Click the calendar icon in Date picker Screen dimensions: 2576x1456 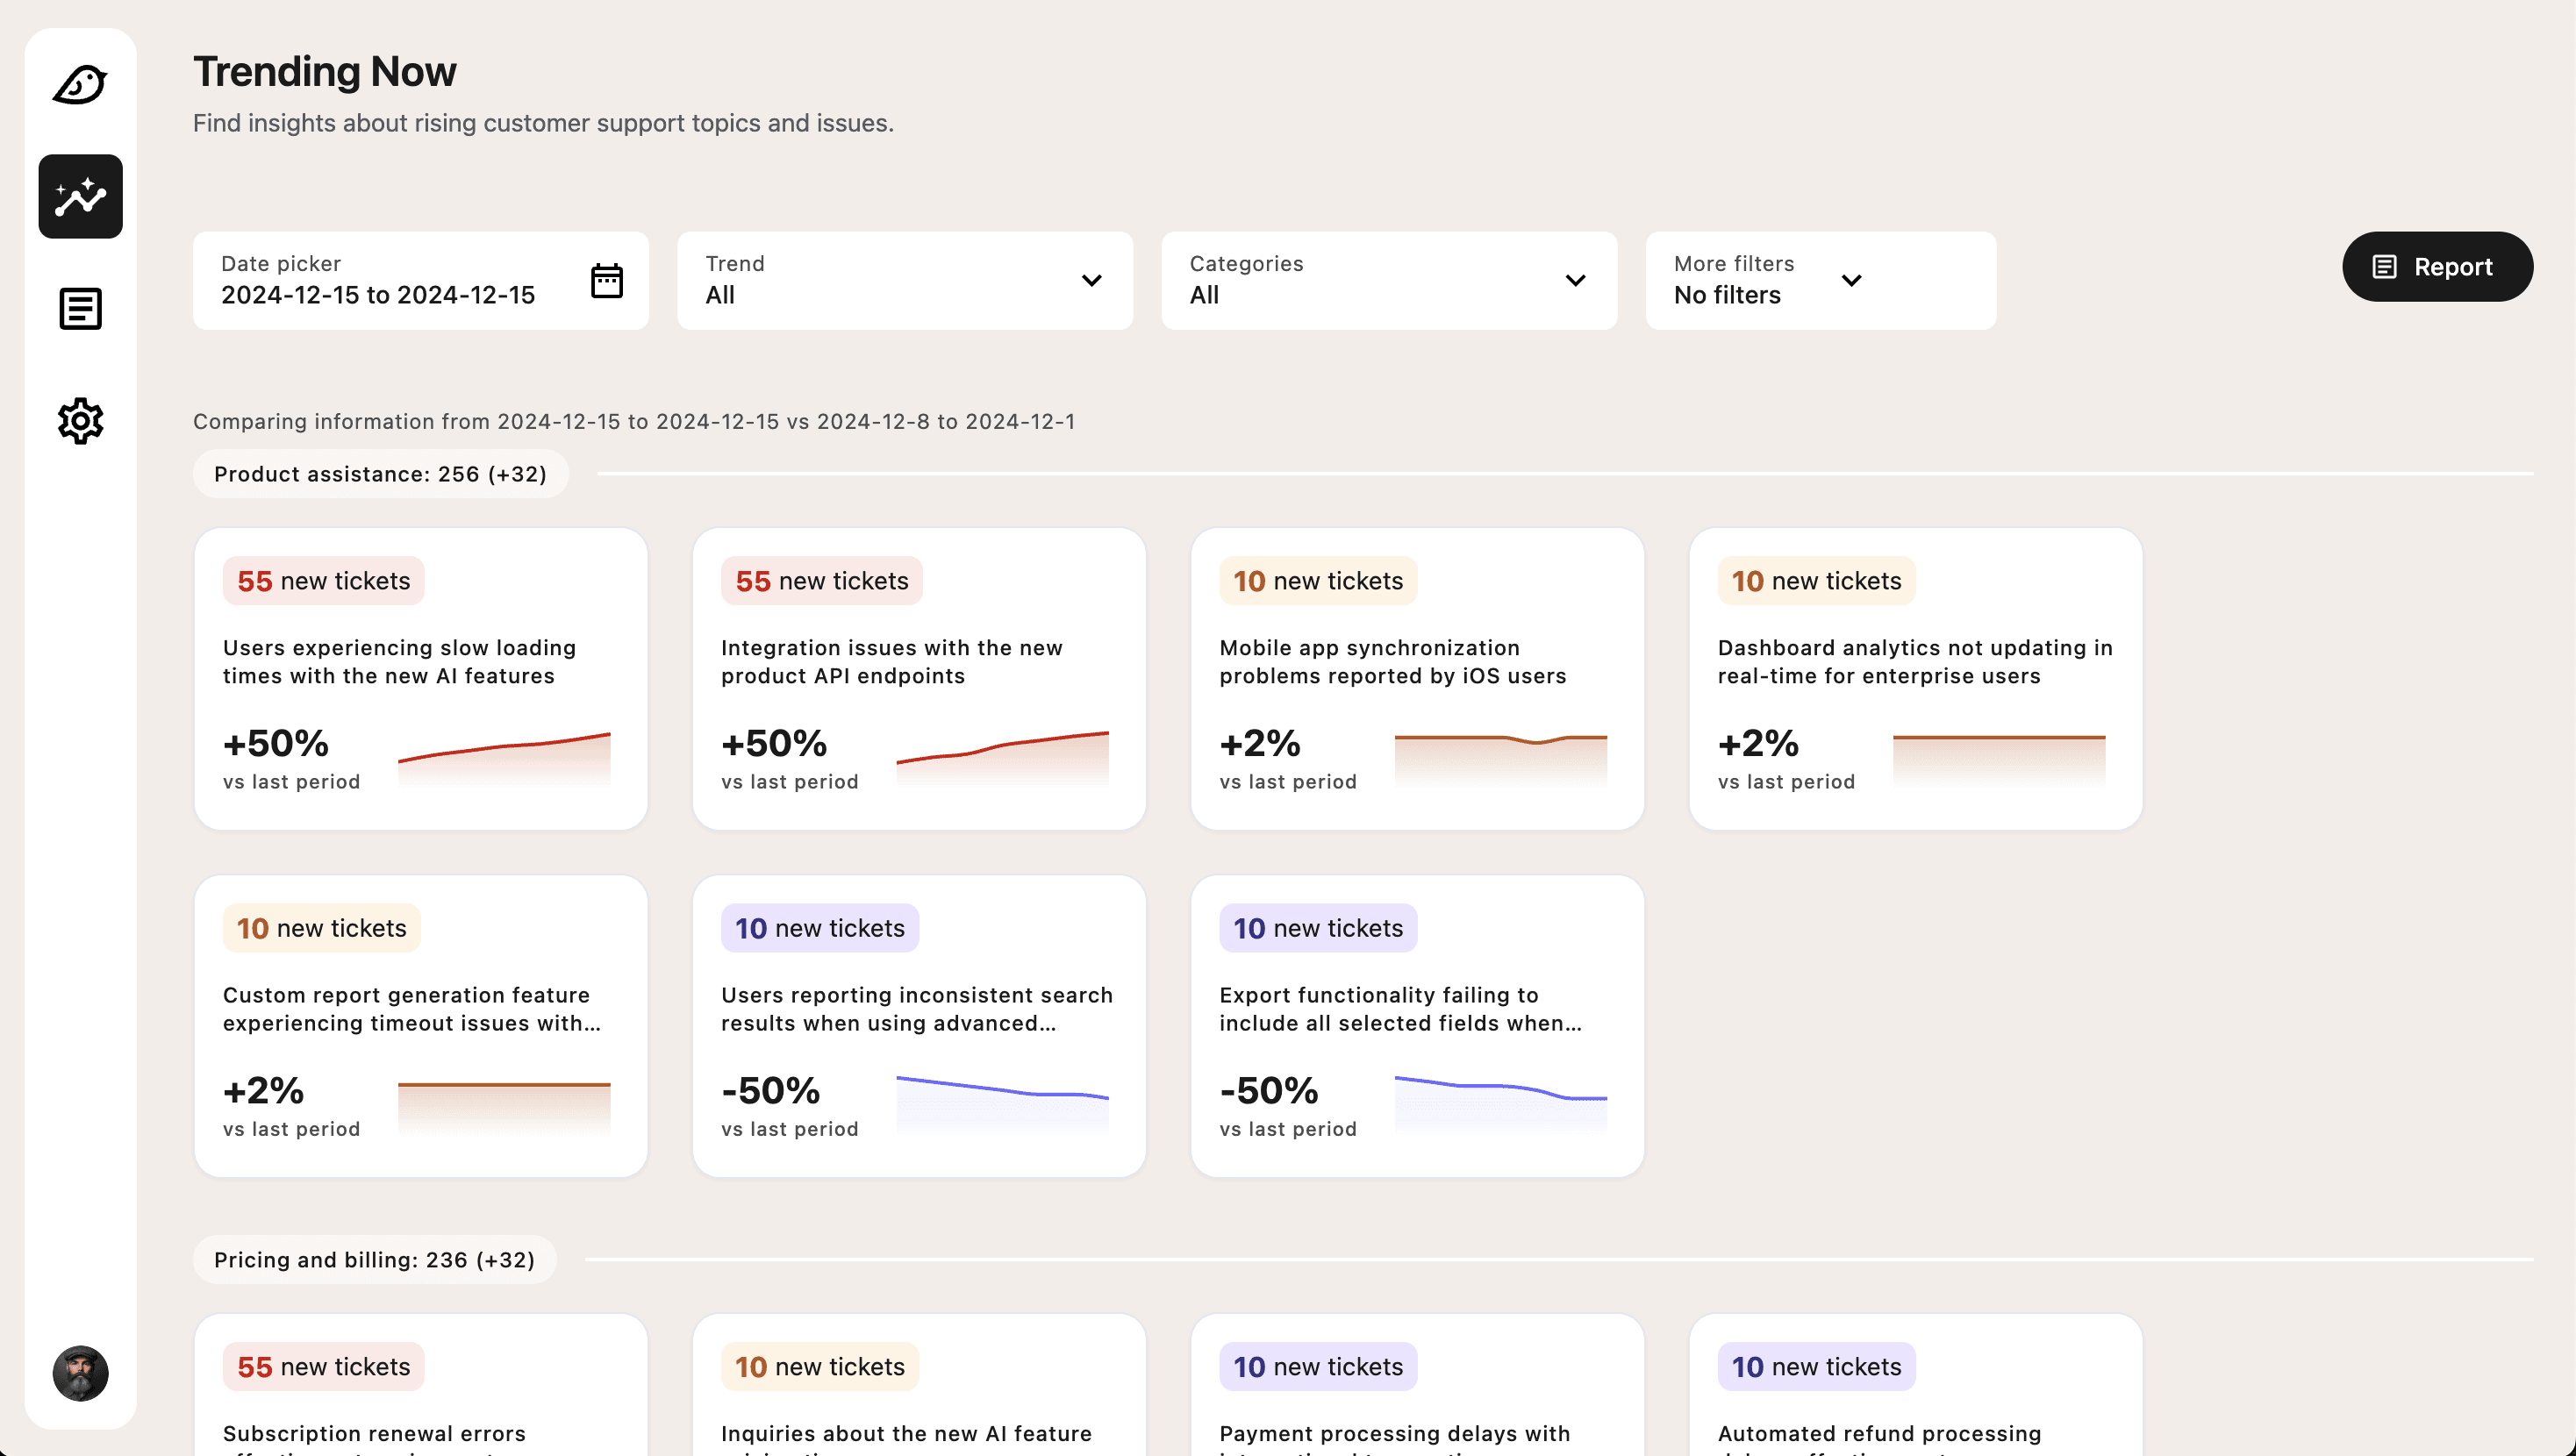coord(607,281)
